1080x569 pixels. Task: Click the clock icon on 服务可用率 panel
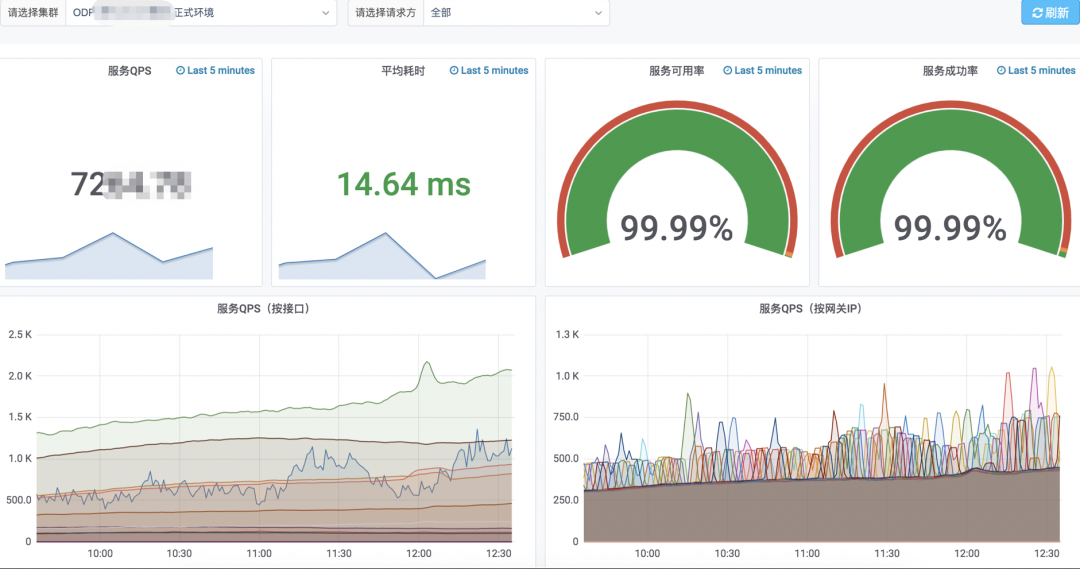pos(727,70)
